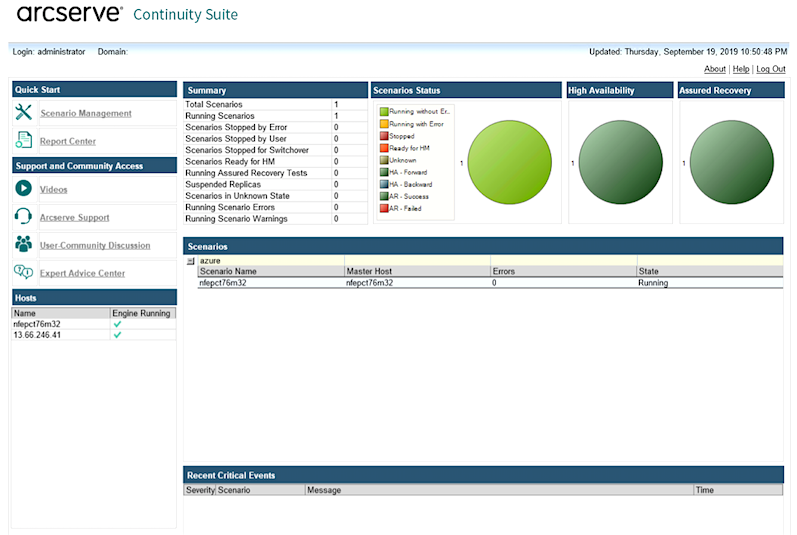The image size is (797, 535).
Task: Click the Ready for HM legend swatch
Action: 384,148
